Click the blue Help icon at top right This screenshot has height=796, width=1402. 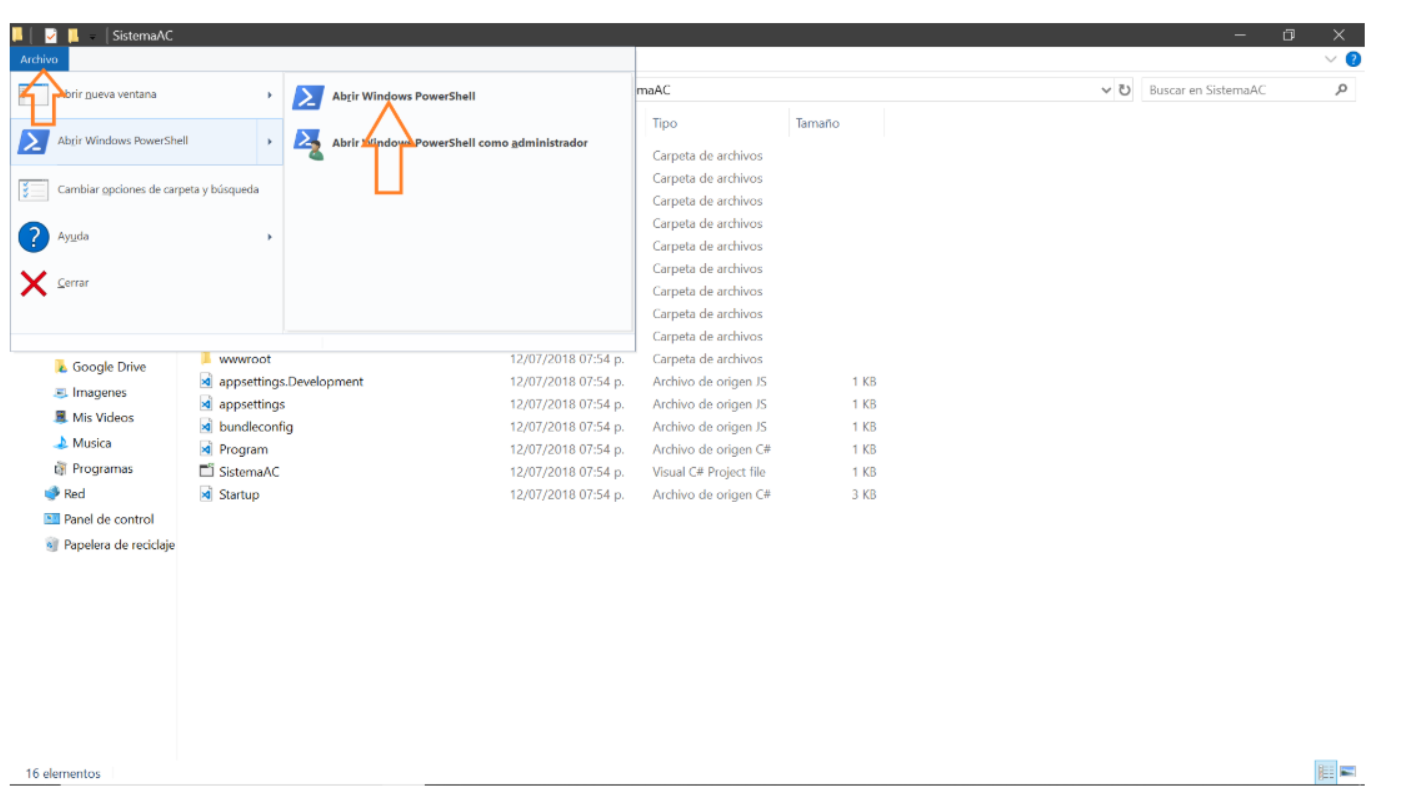pos(1353,59)
